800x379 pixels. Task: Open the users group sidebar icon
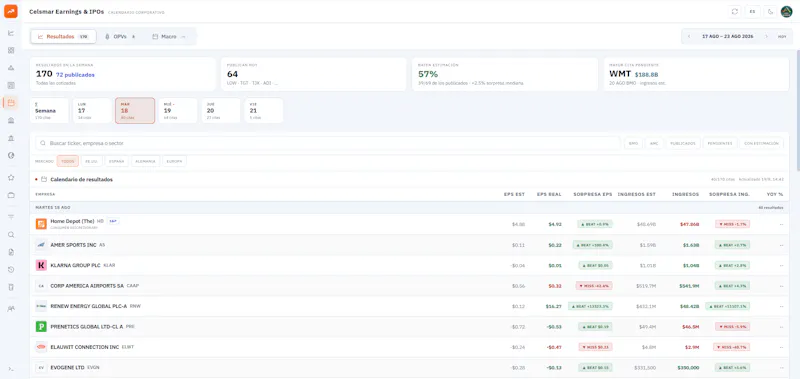[11, 309]
